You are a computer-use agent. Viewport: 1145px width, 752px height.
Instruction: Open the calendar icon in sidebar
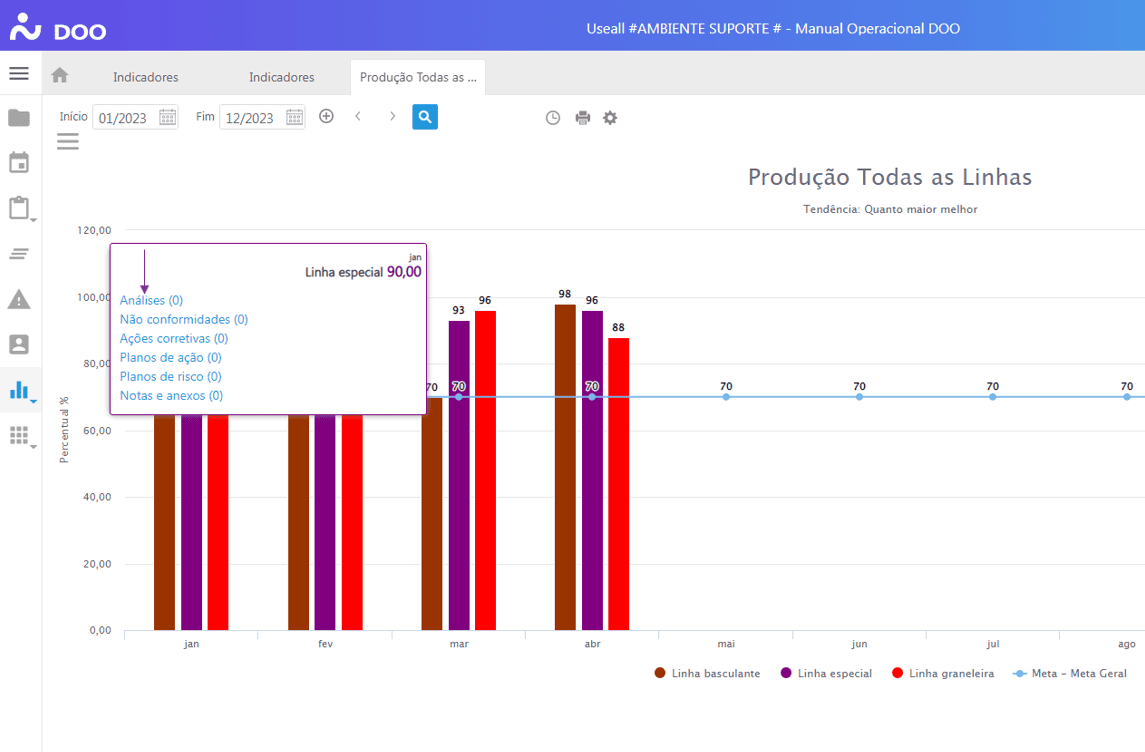19,163
